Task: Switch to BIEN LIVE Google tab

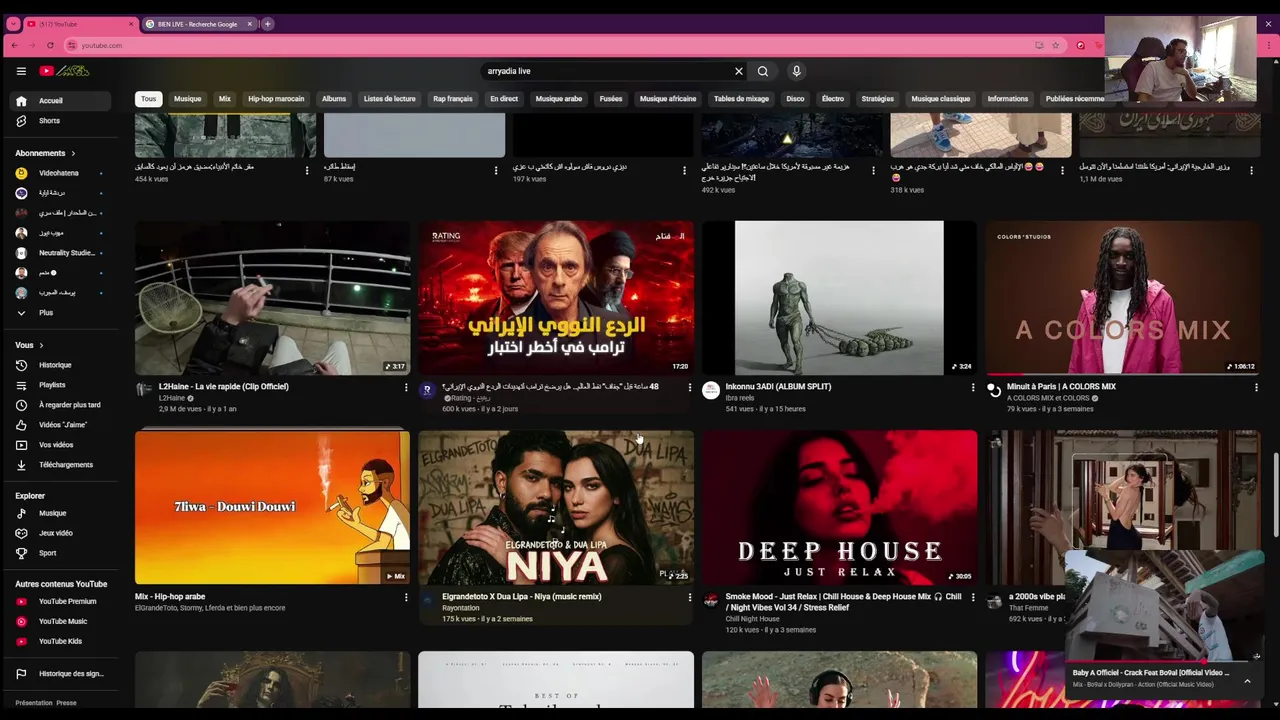Action: pyautogui.click(x=198, y=24)
